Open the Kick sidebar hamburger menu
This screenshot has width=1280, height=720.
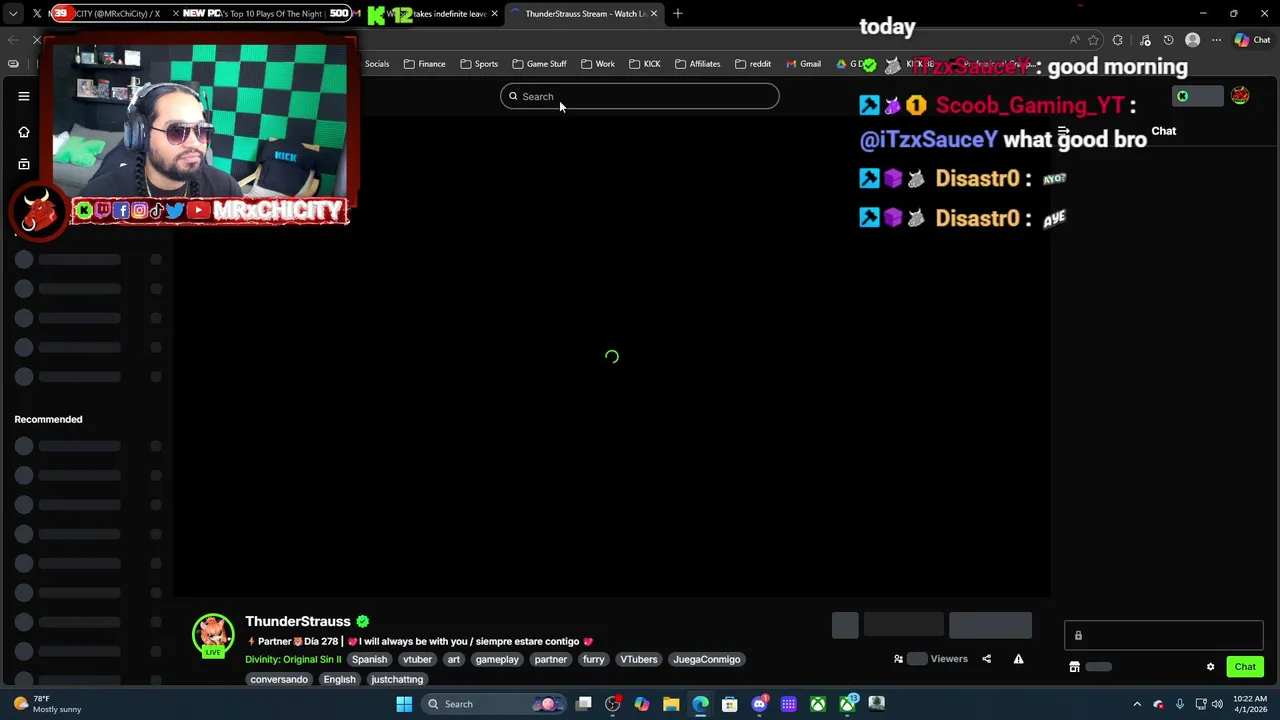click(24, 96)
